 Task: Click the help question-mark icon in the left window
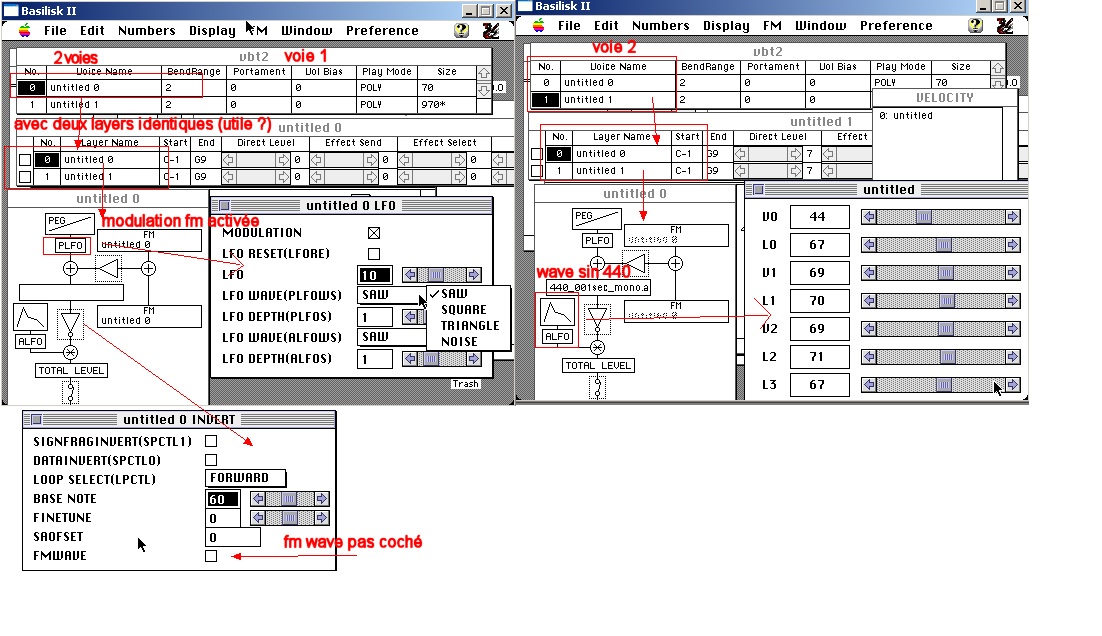pos(461,30)
